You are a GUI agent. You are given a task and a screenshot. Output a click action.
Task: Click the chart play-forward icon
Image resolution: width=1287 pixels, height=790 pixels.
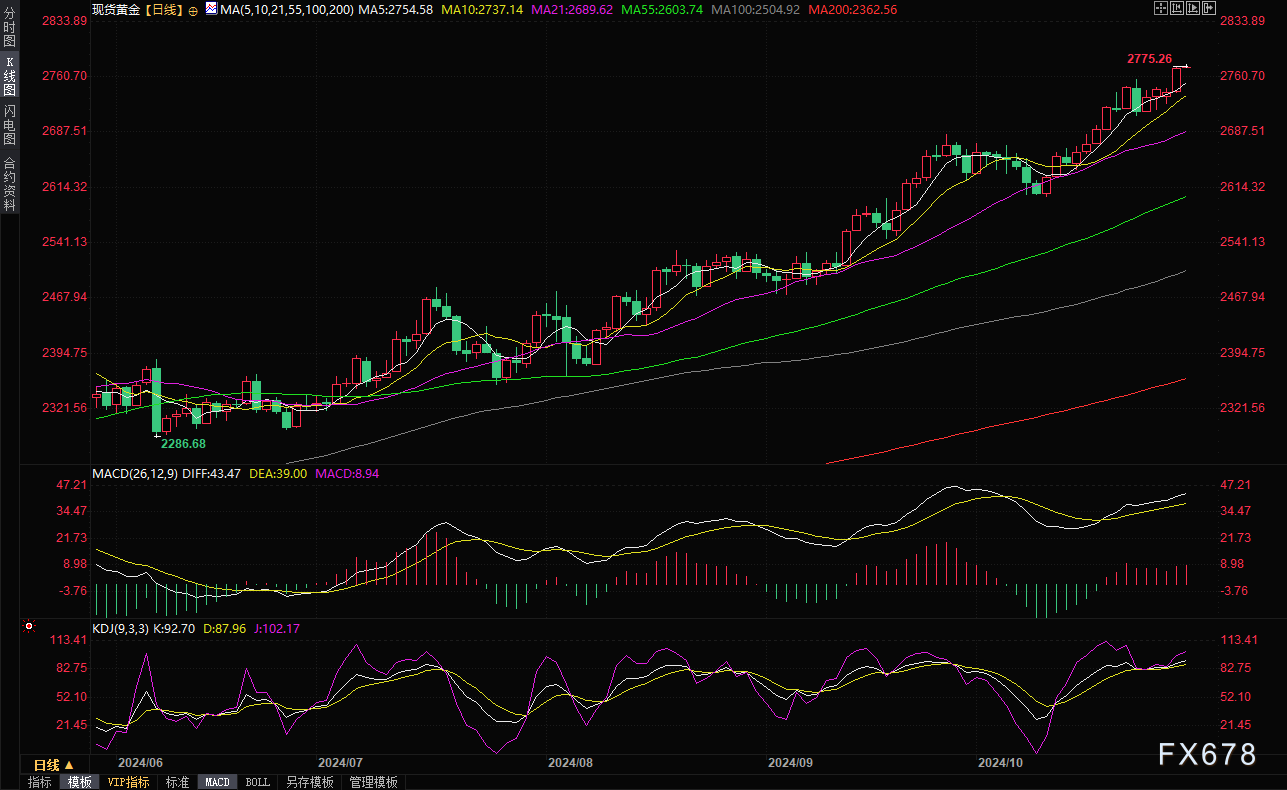pyautogui.click(x=1193, y=8)
